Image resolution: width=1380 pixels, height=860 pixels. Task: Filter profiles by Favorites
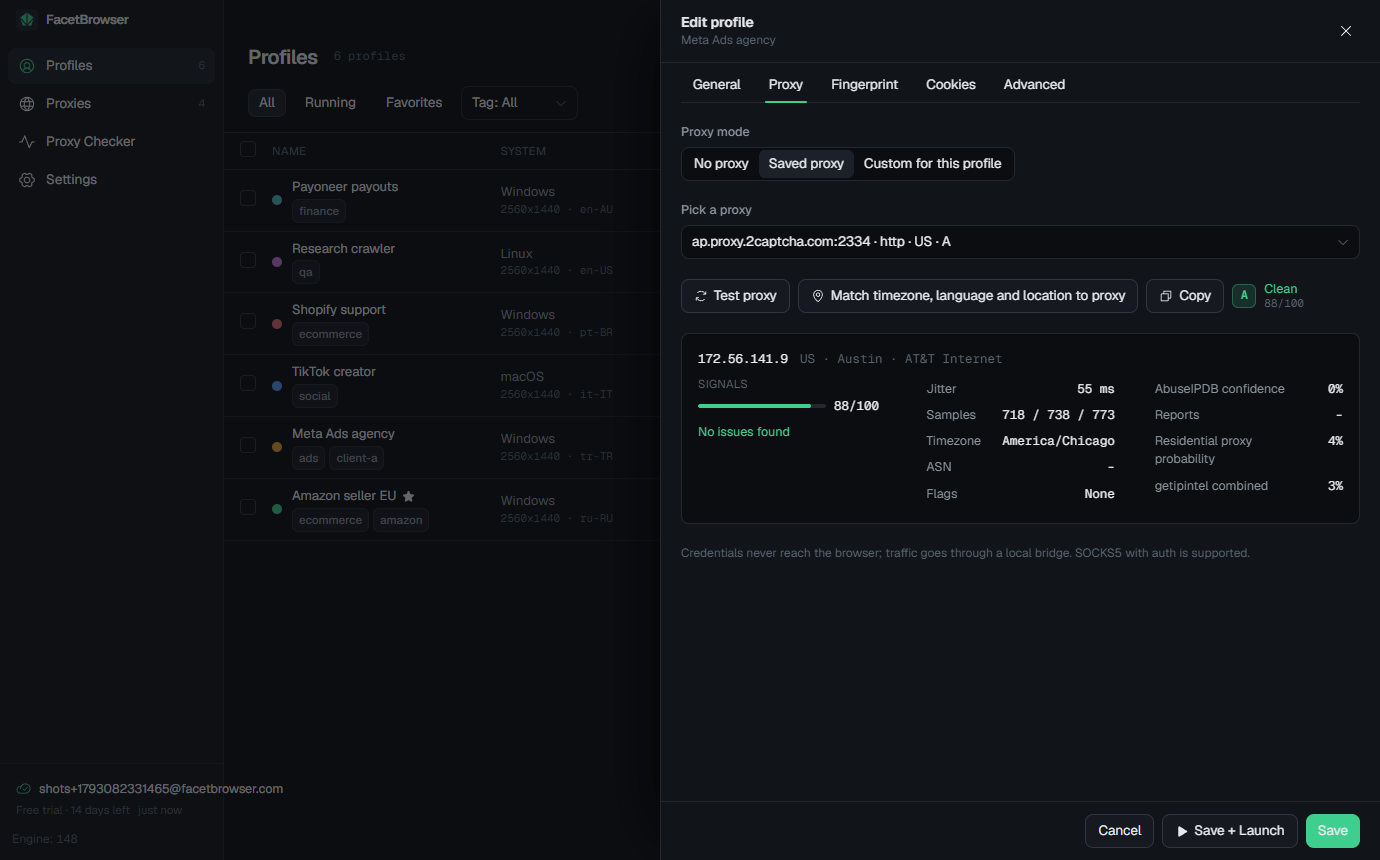click(x=414, y=103)
